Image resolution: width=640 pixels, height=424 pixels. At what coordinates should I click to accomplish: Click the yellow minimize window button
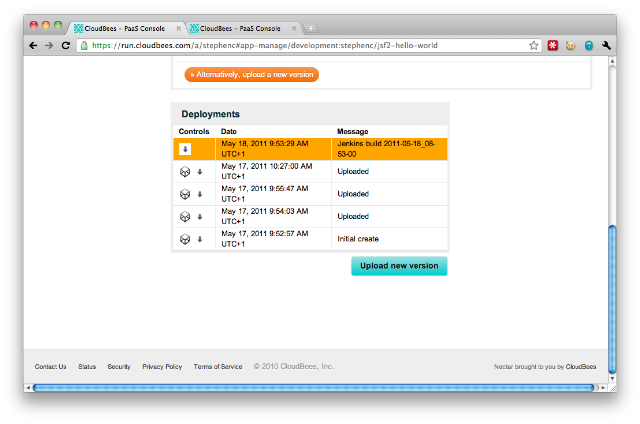[x=46, y=25]
